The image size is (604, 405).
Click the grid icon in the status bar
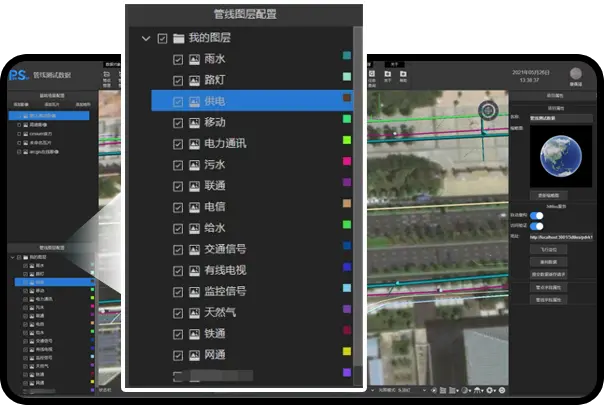452,390
